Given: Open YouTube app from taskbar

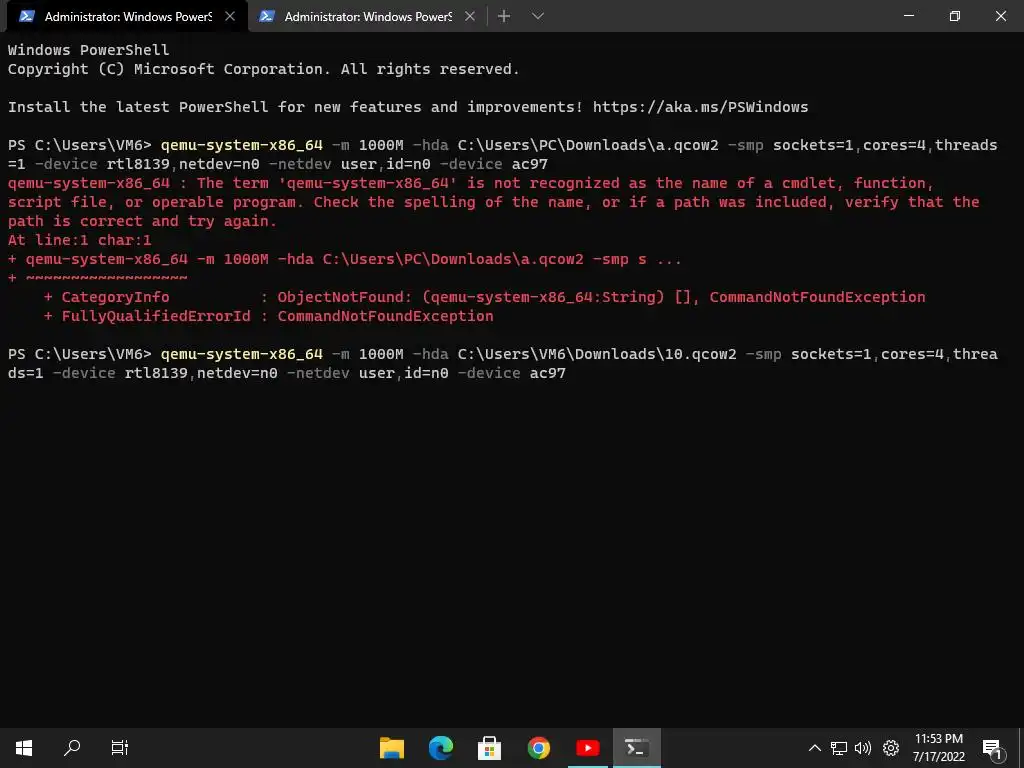Looking at the screenshot, I should point(587,748).
